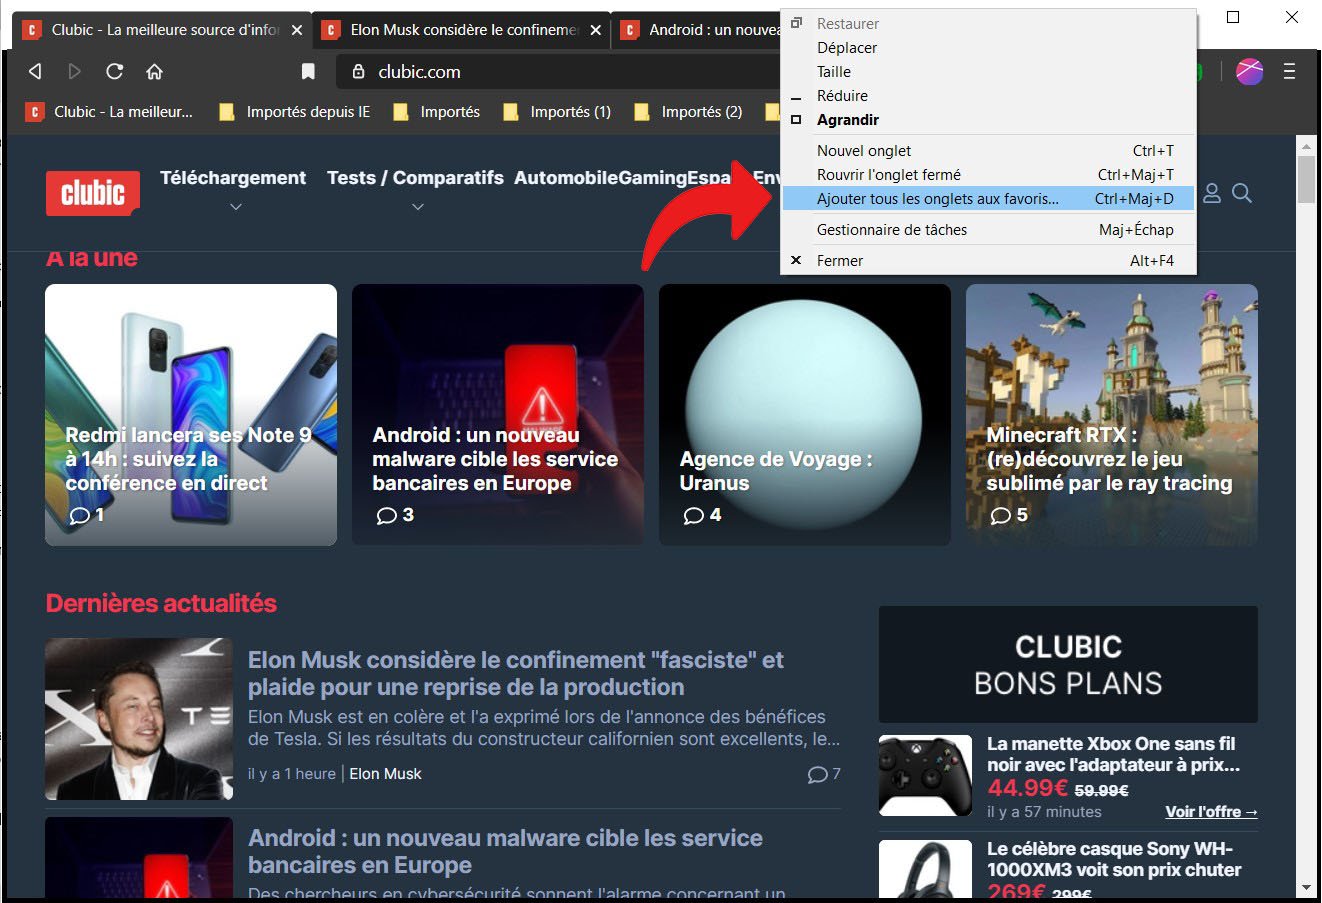Viewport: 1322px width, 903px height.
Task: Click the vertical page scrollbar
Action: click(x=1306, y=180)
